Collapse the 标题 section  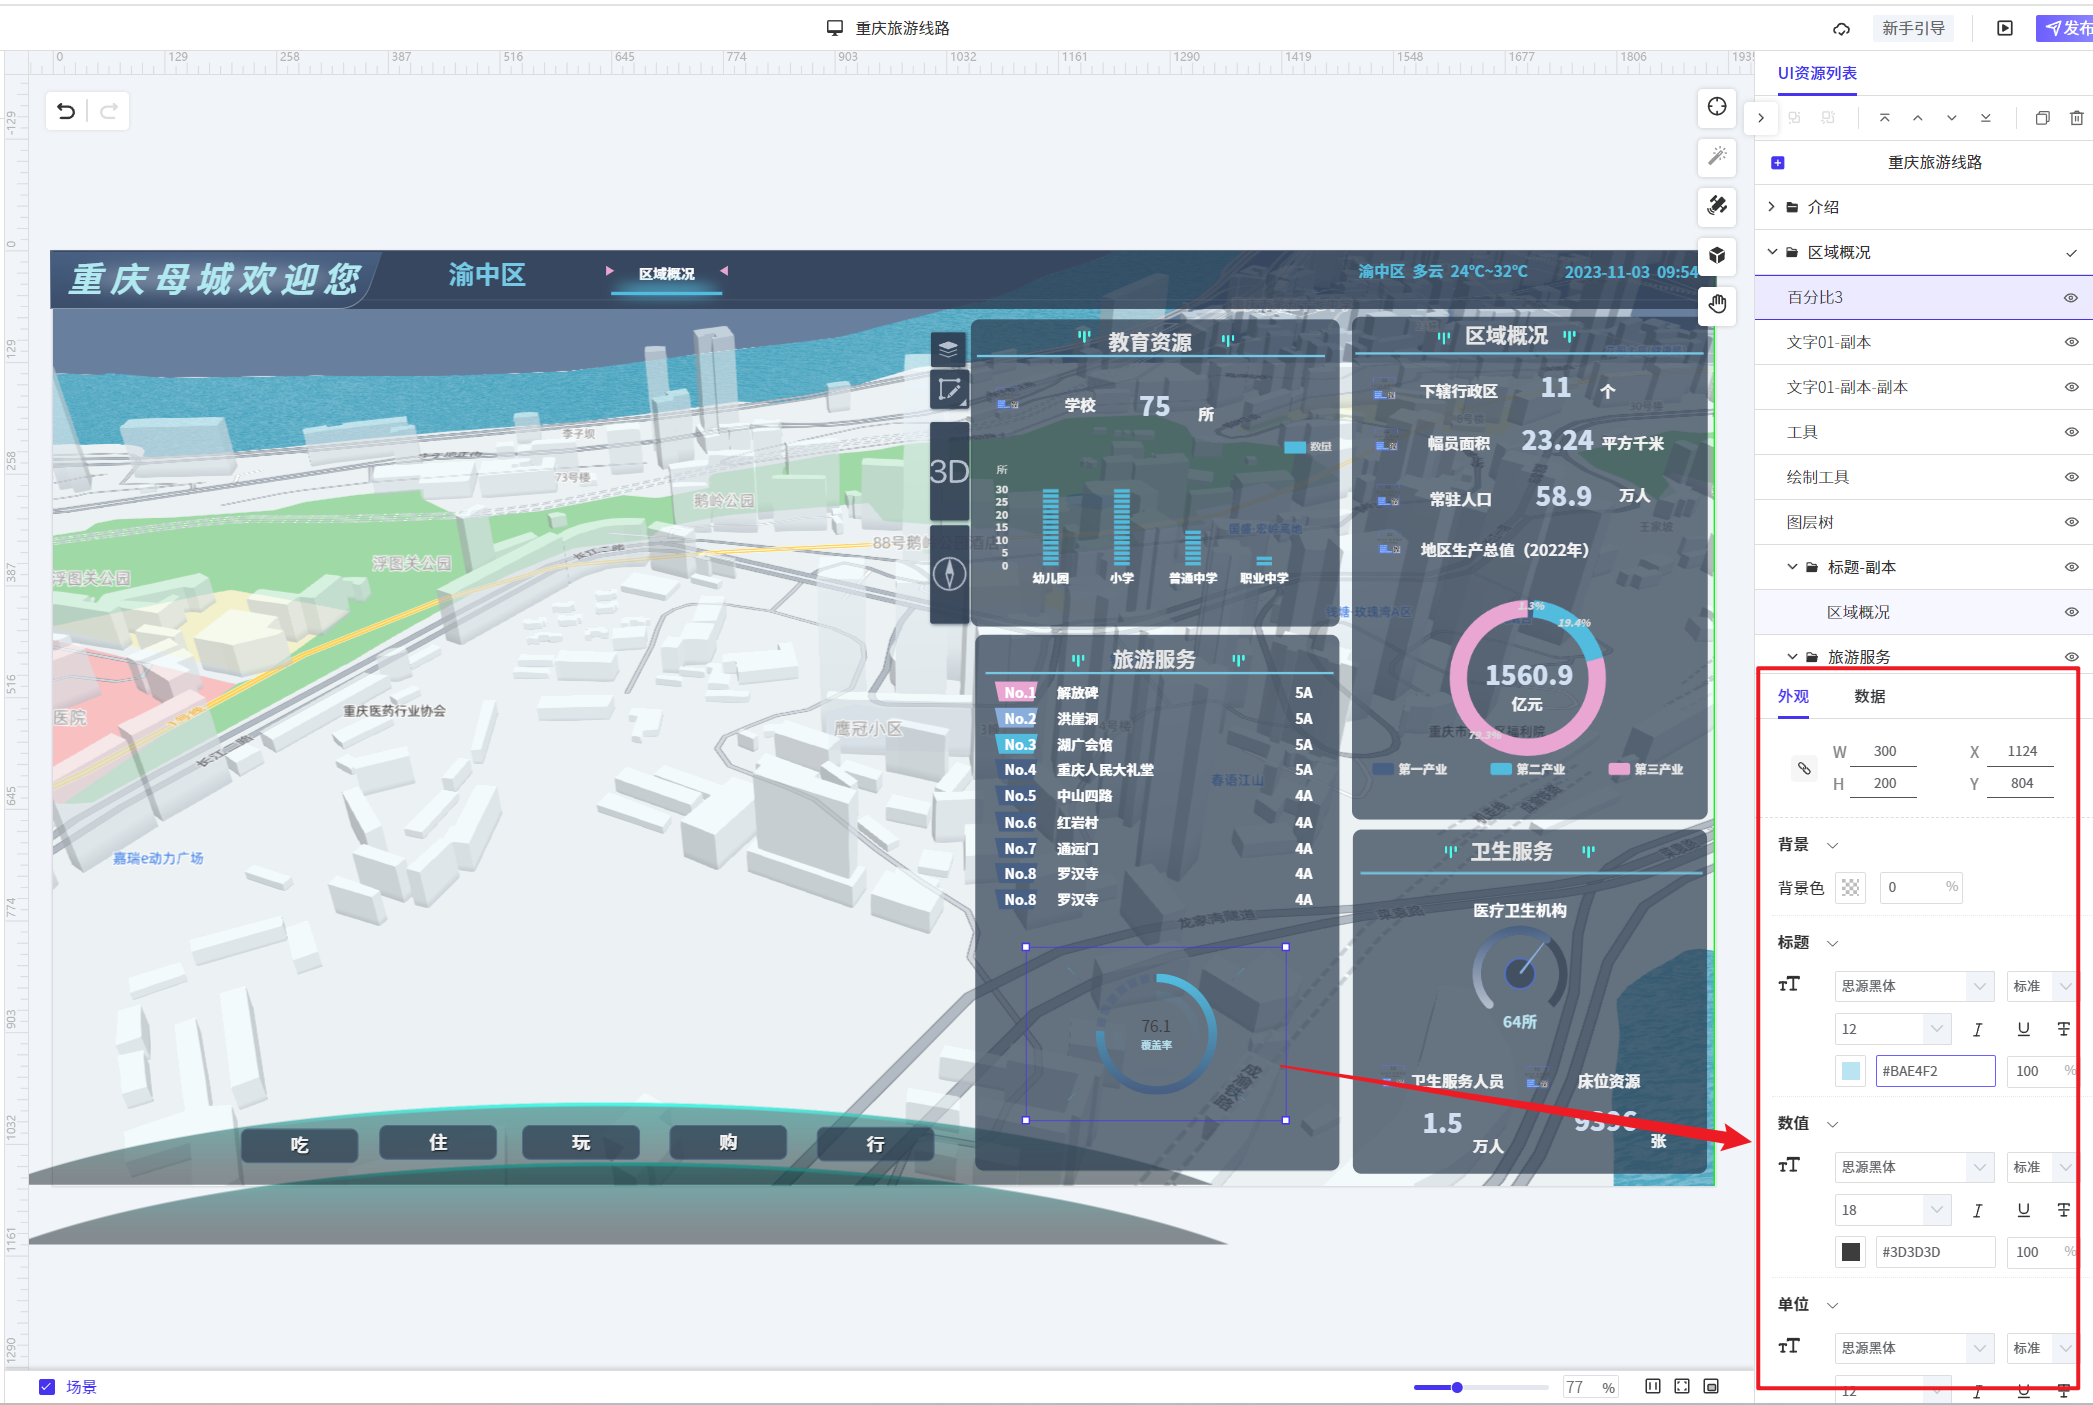pyautogui.click(x=1833, y=943)
